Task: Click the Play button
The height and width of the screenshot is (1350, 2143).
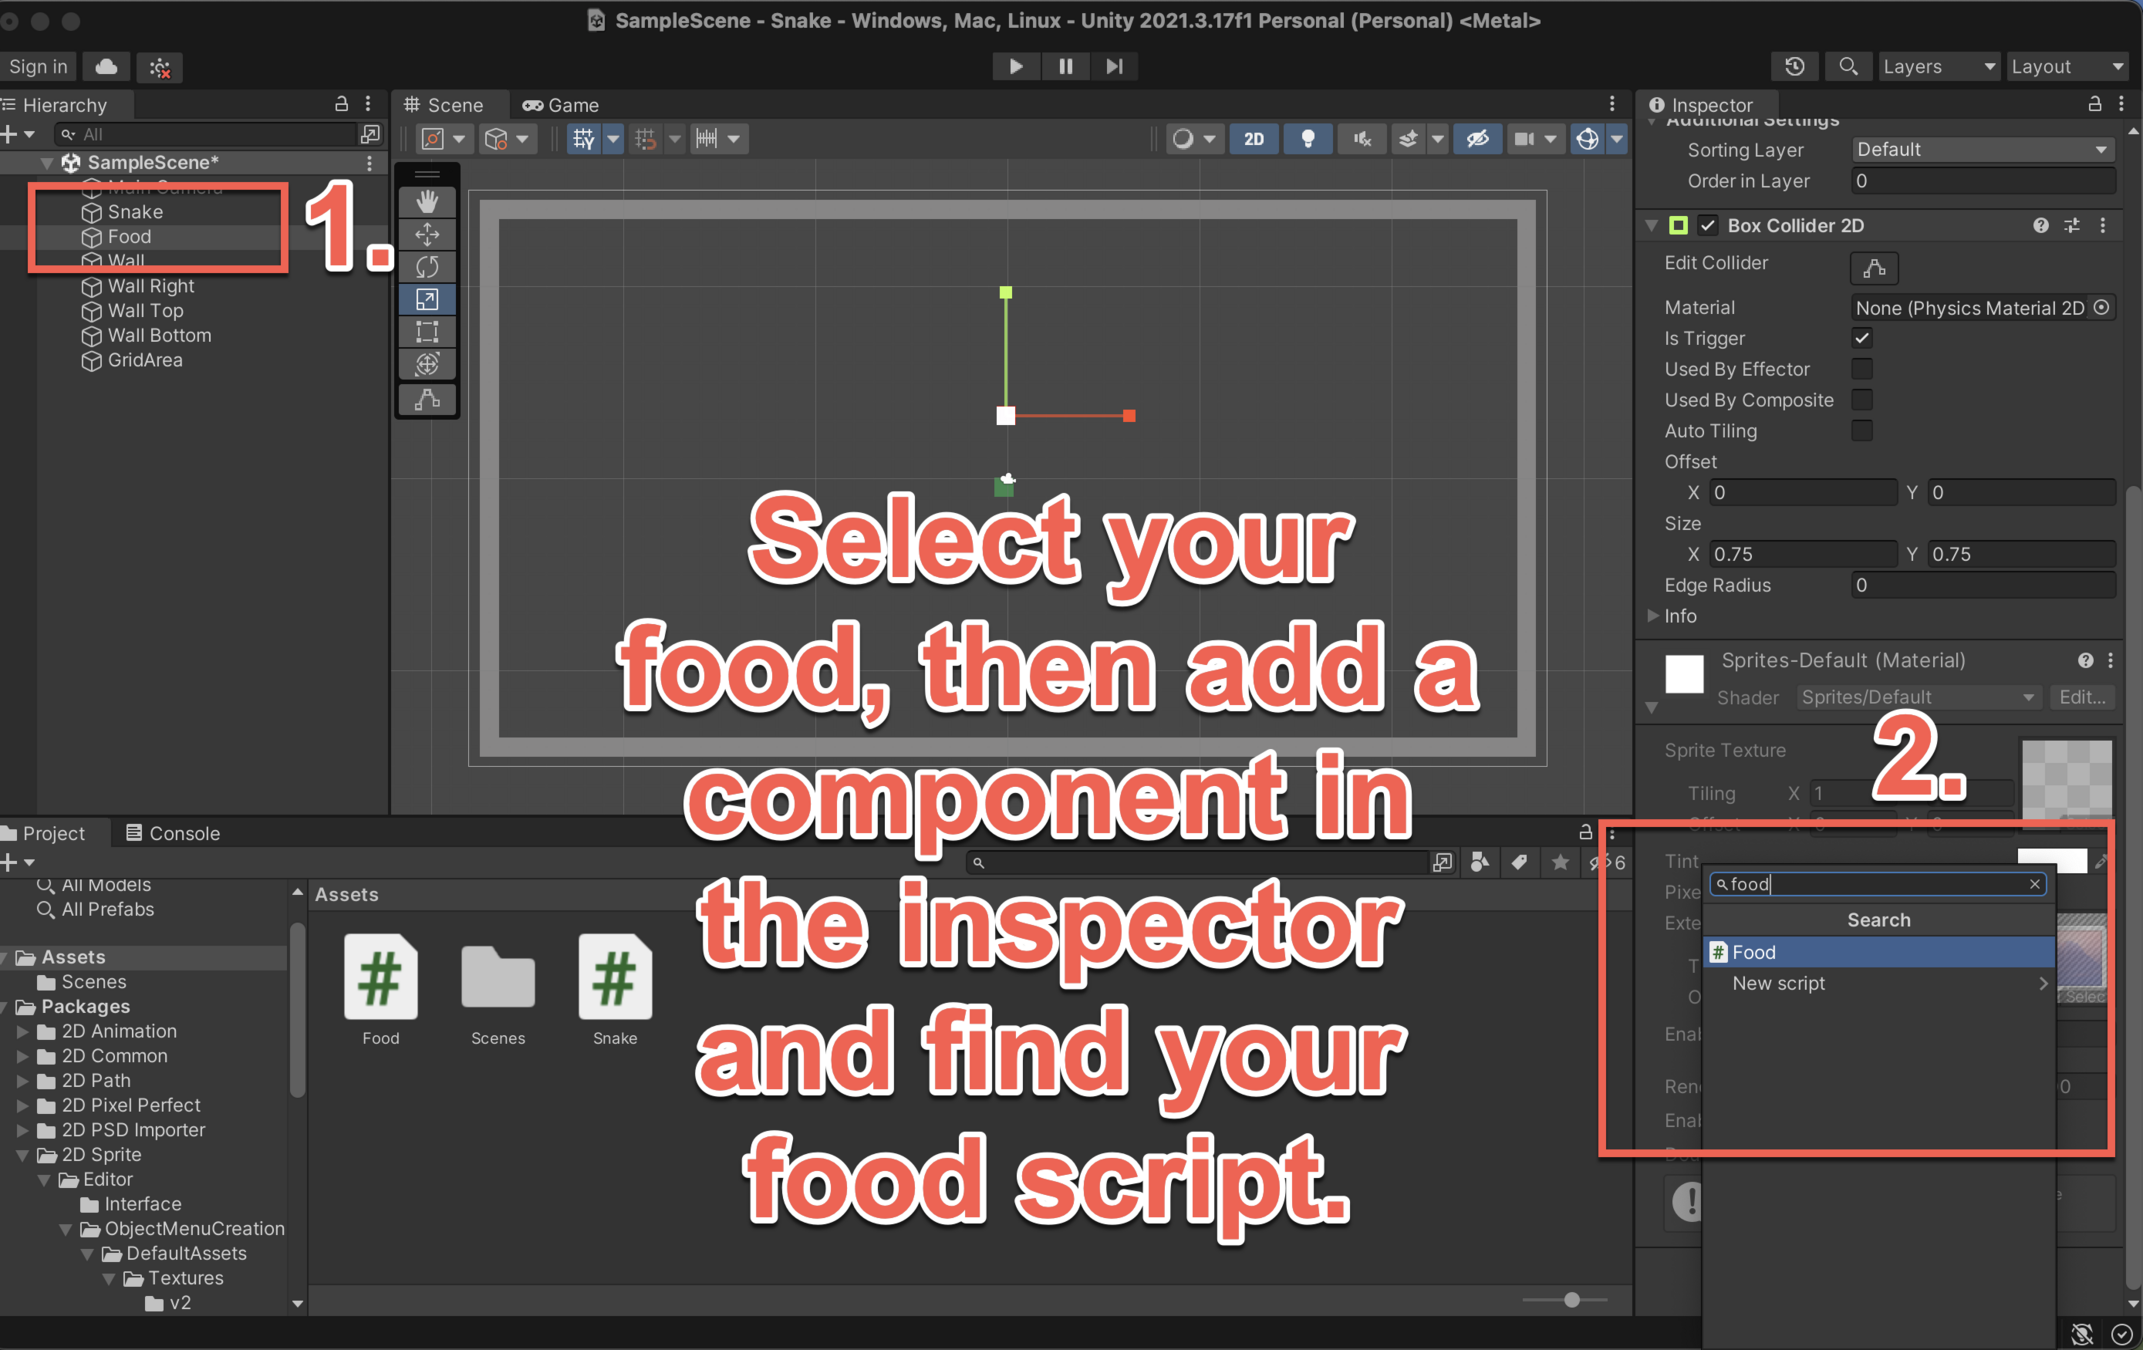Action: click(x=1015, y=66)
